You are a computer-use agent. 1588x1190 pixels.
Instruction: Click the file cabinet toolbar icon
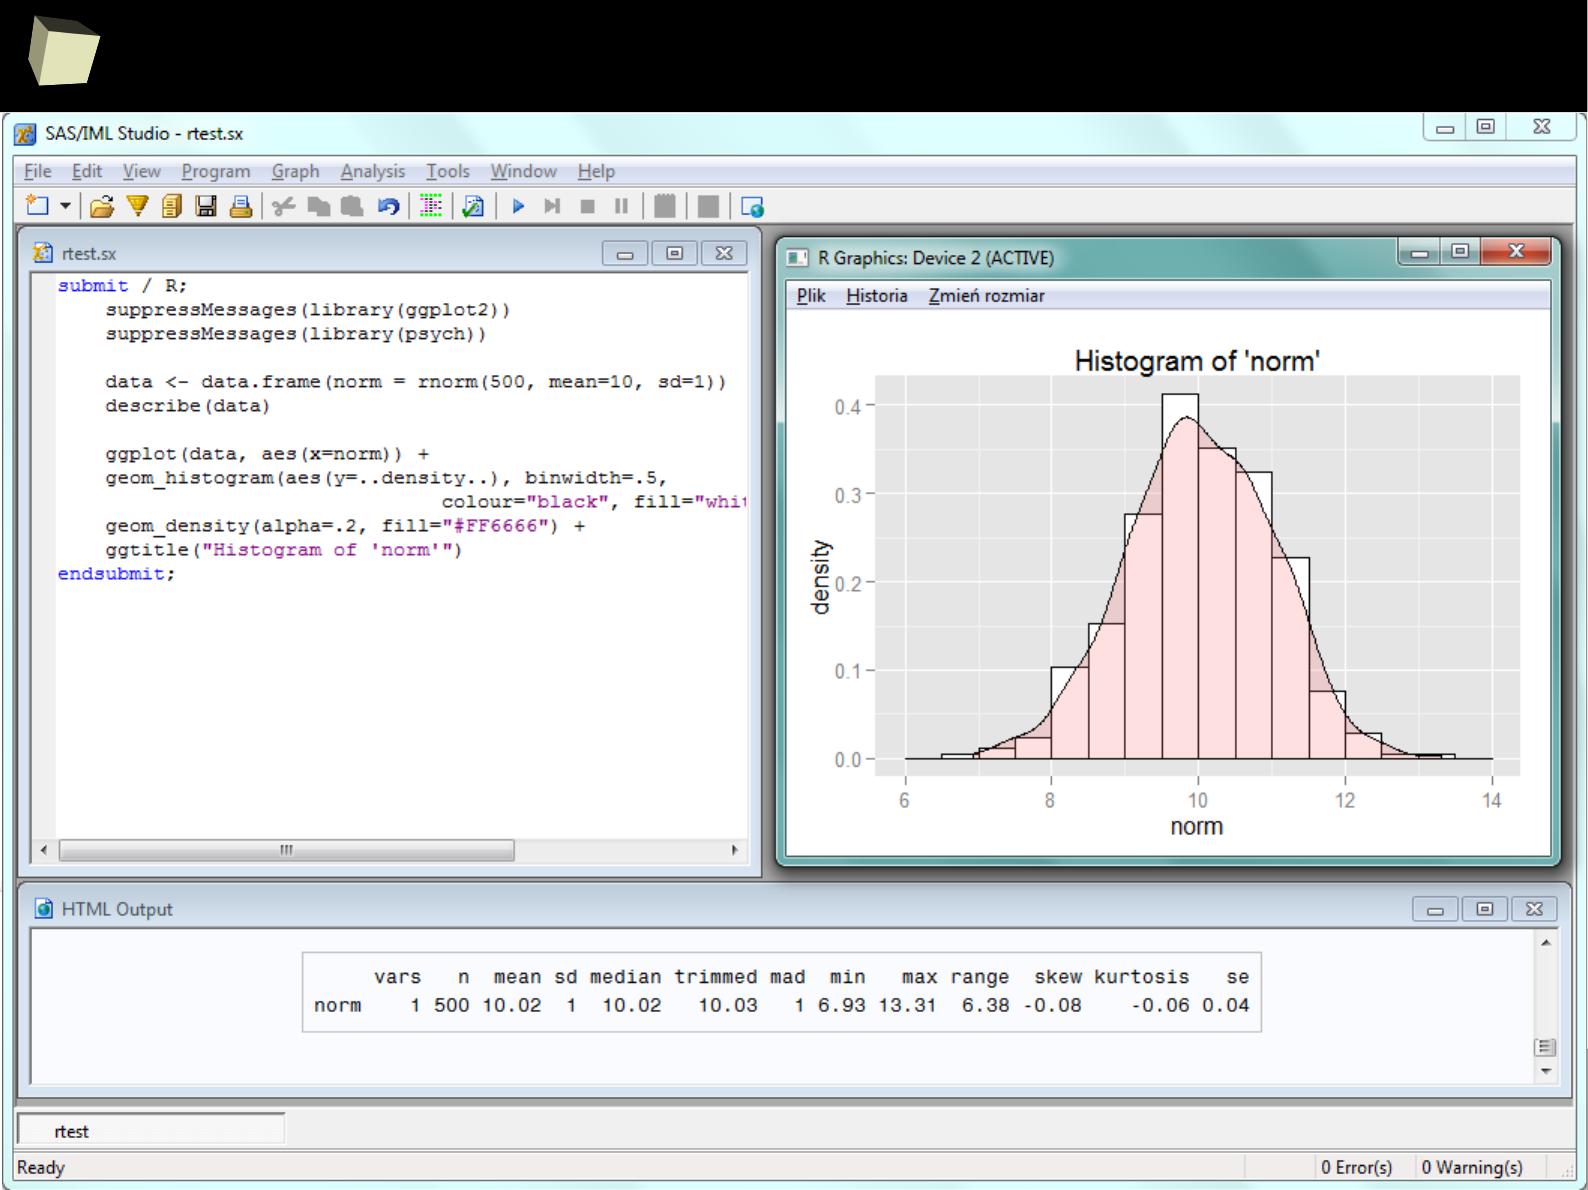click(172, 206)
